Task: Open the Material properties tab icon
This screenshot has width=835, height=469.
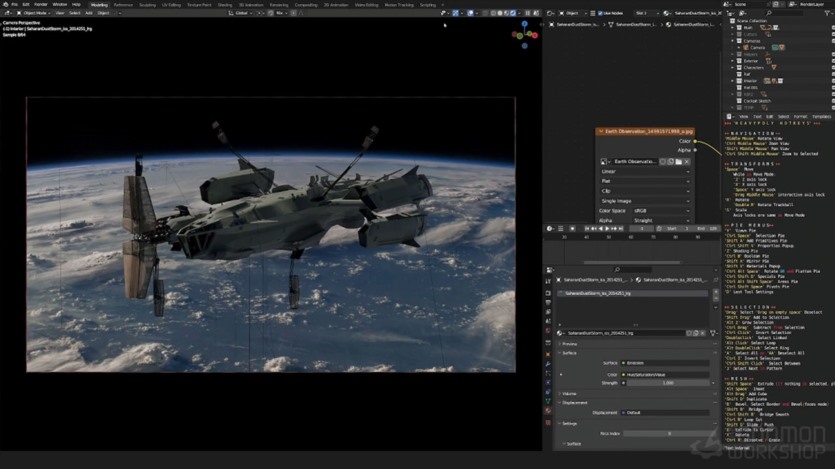Action: pos(548,410)
